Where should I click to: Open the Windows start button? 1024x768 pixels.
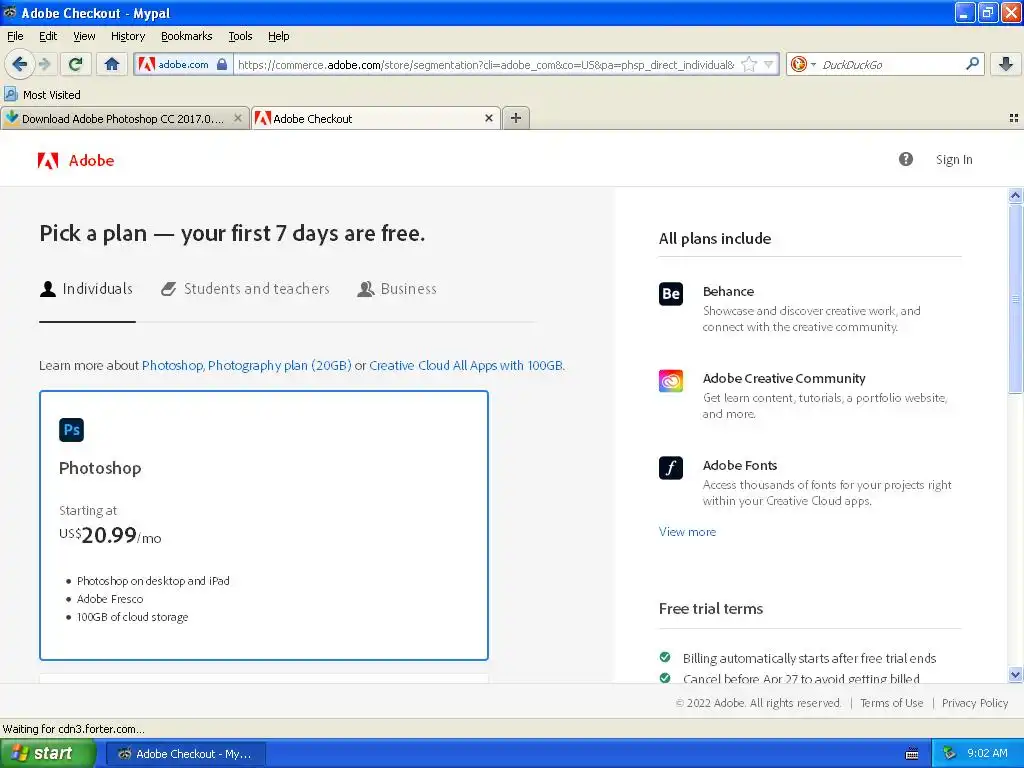coord(47,753)
